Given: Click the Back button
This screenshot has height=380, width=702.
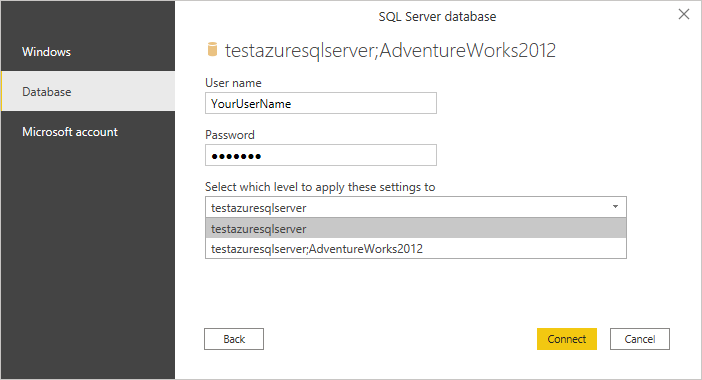Looking at the screenshot, I should (234, 339).
